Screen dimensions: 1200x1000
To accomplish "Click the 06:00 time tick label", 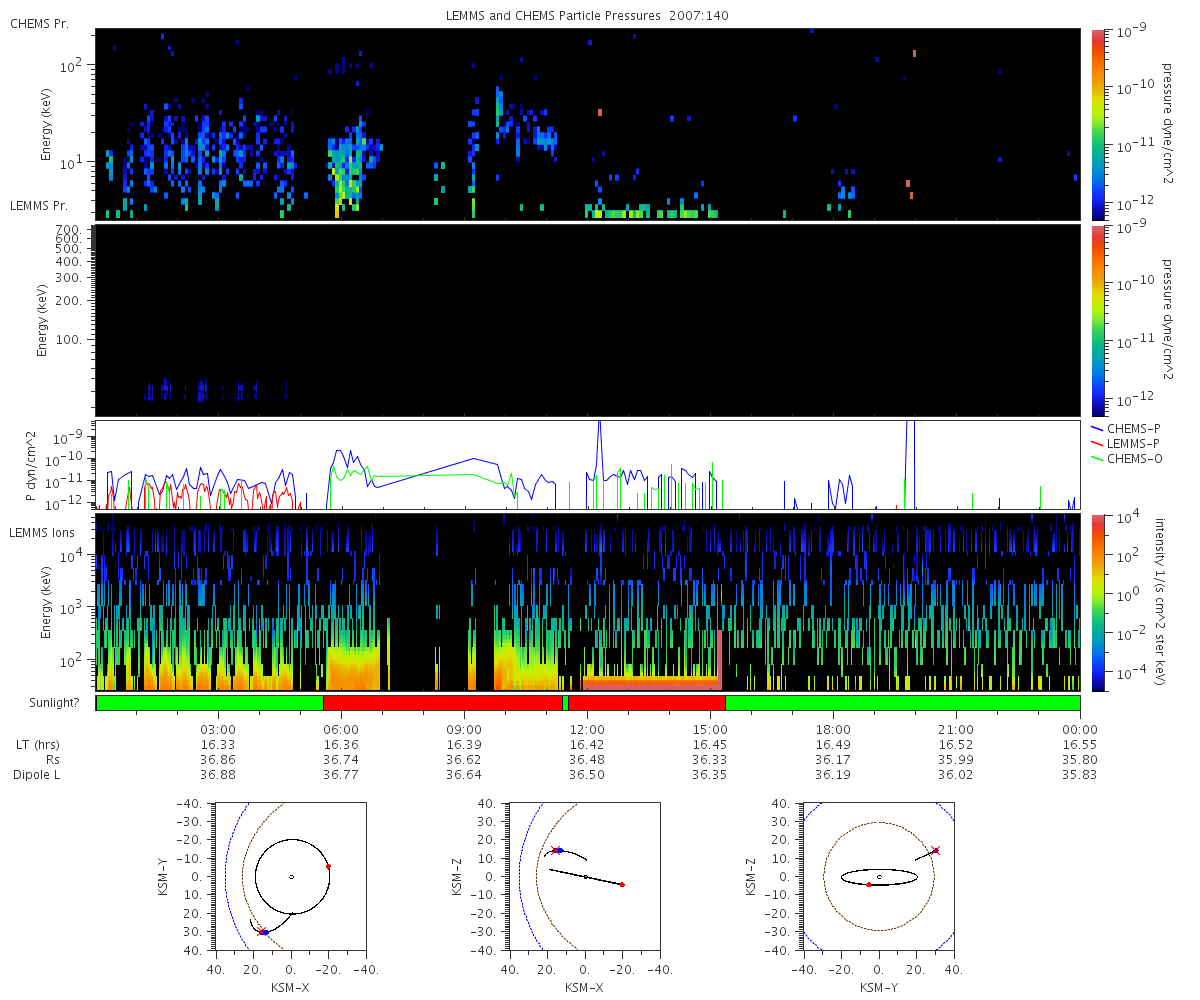I will [341, 729].
